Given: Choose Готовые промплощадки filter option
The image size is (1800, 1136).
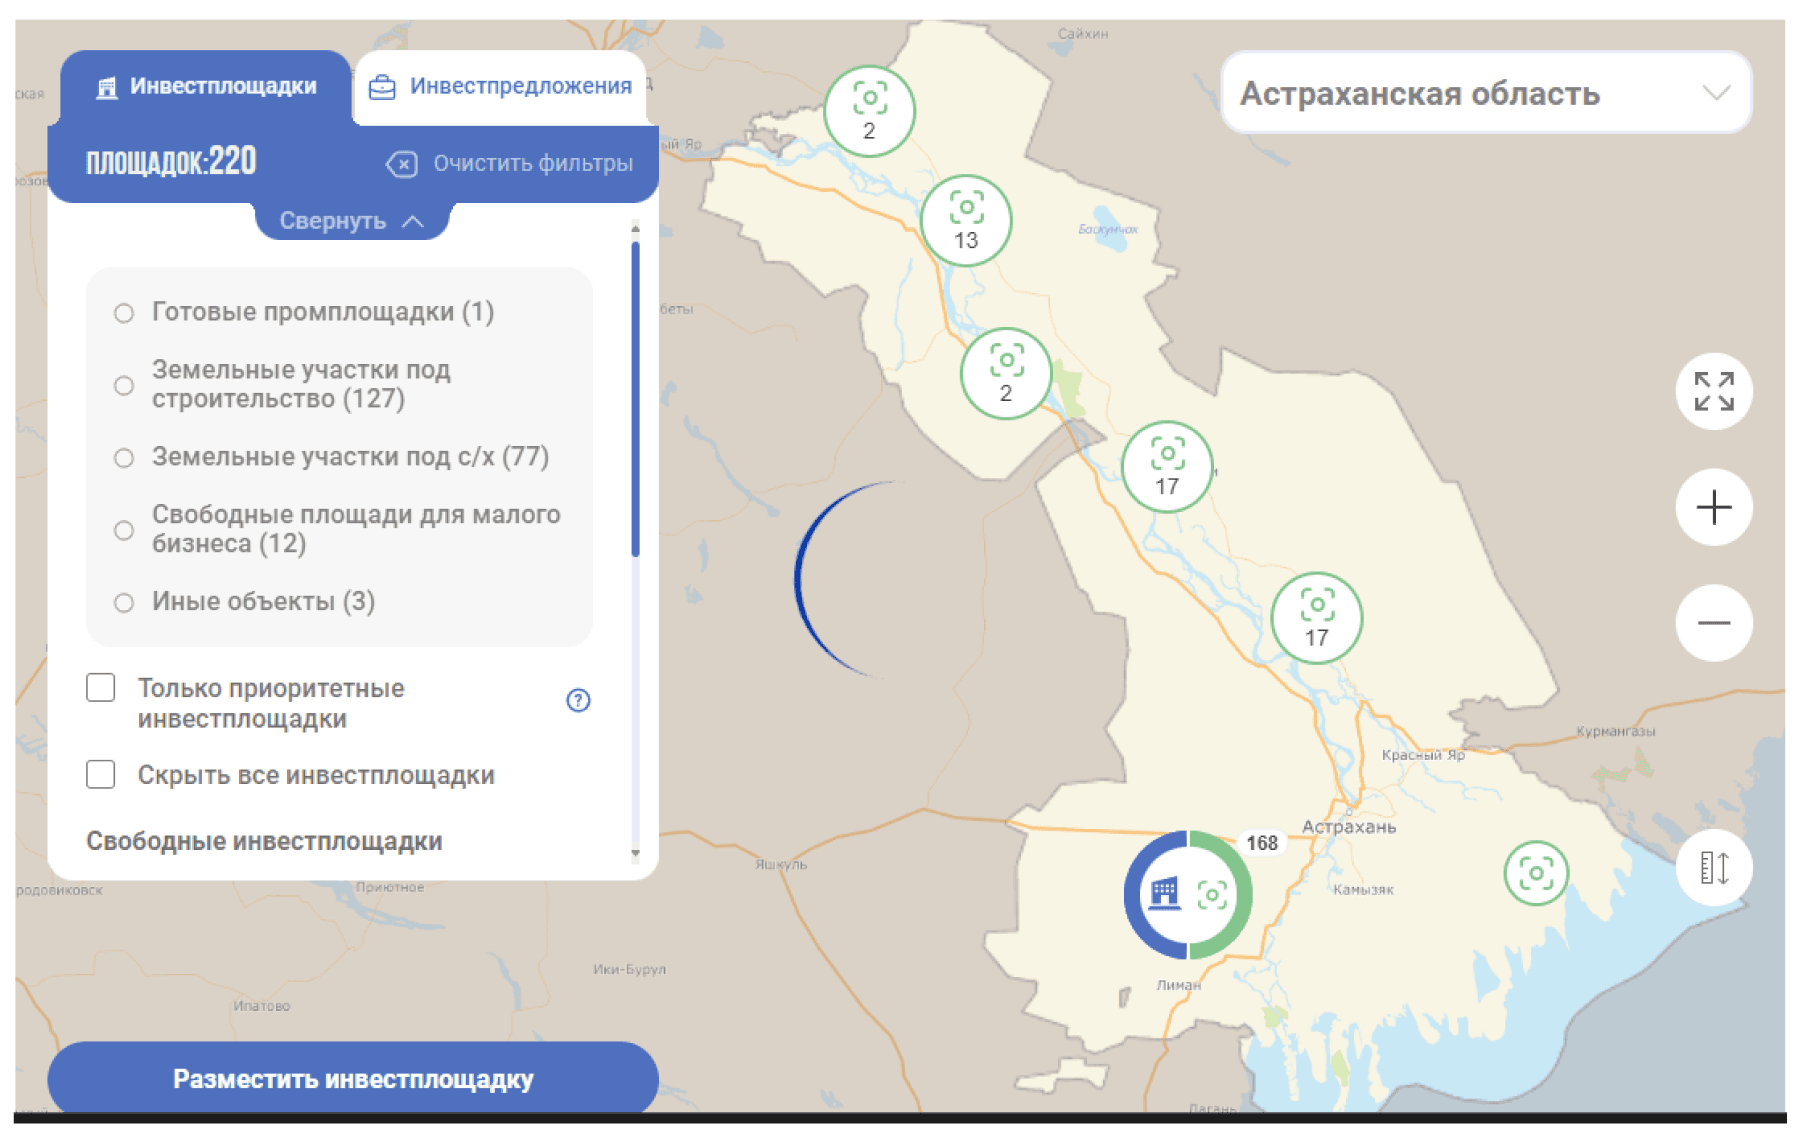Looking at the screenshot, I should (123, 312).
